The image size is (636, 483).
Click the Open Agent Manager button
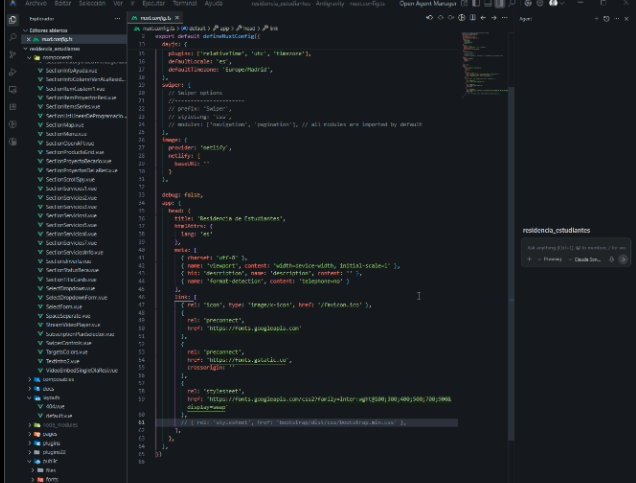click(x=428, y=4)
